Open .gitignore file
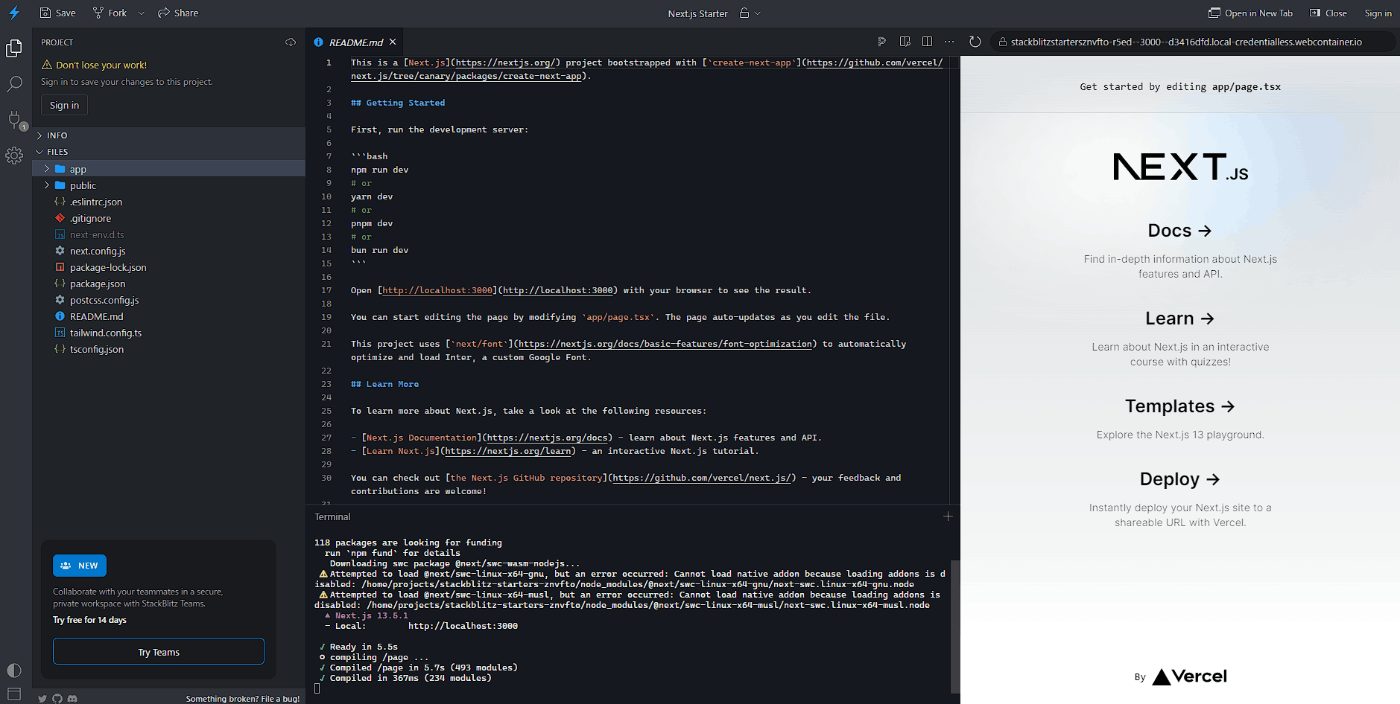1400x704 pixels. coord(169,218)
